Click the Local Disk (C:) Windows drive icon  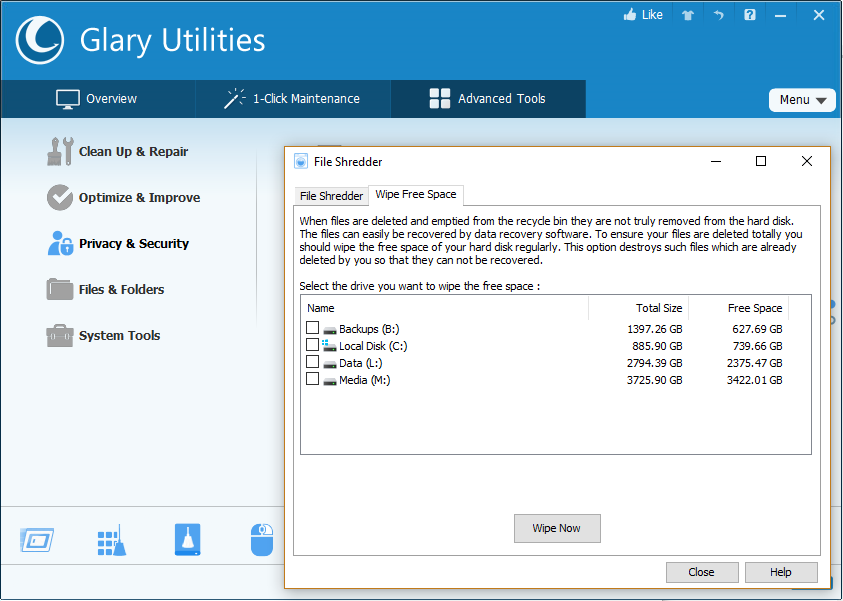click(329, 346)
